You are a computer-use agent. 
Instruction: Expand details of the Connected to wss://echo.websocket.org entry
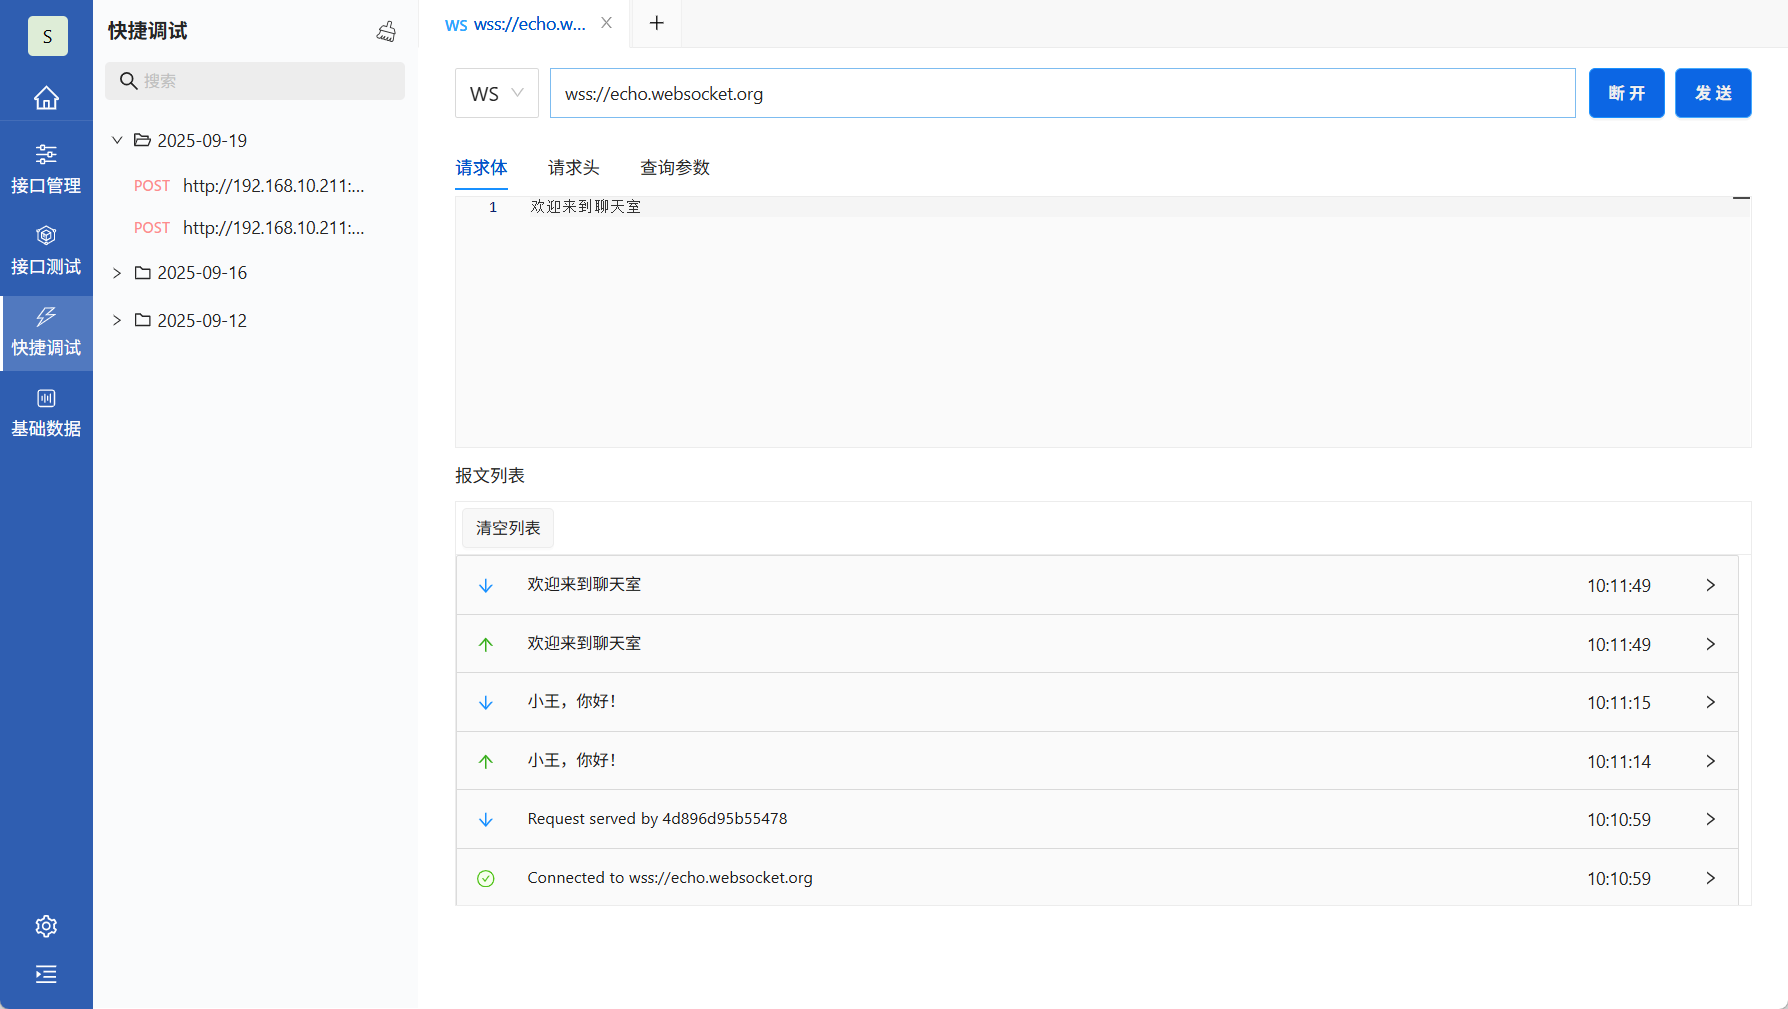point(1710,878)
